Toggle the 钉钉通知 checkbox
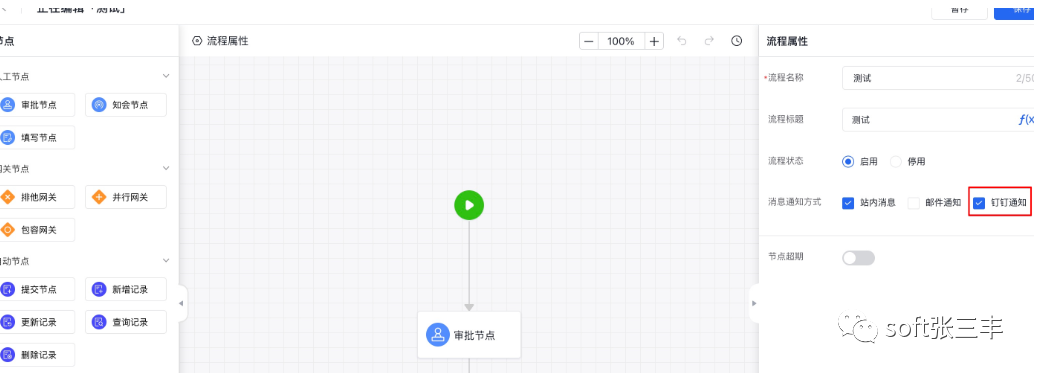Viewport: 1037px width, 373px height. pyautogui.click(x=979, y=203)
